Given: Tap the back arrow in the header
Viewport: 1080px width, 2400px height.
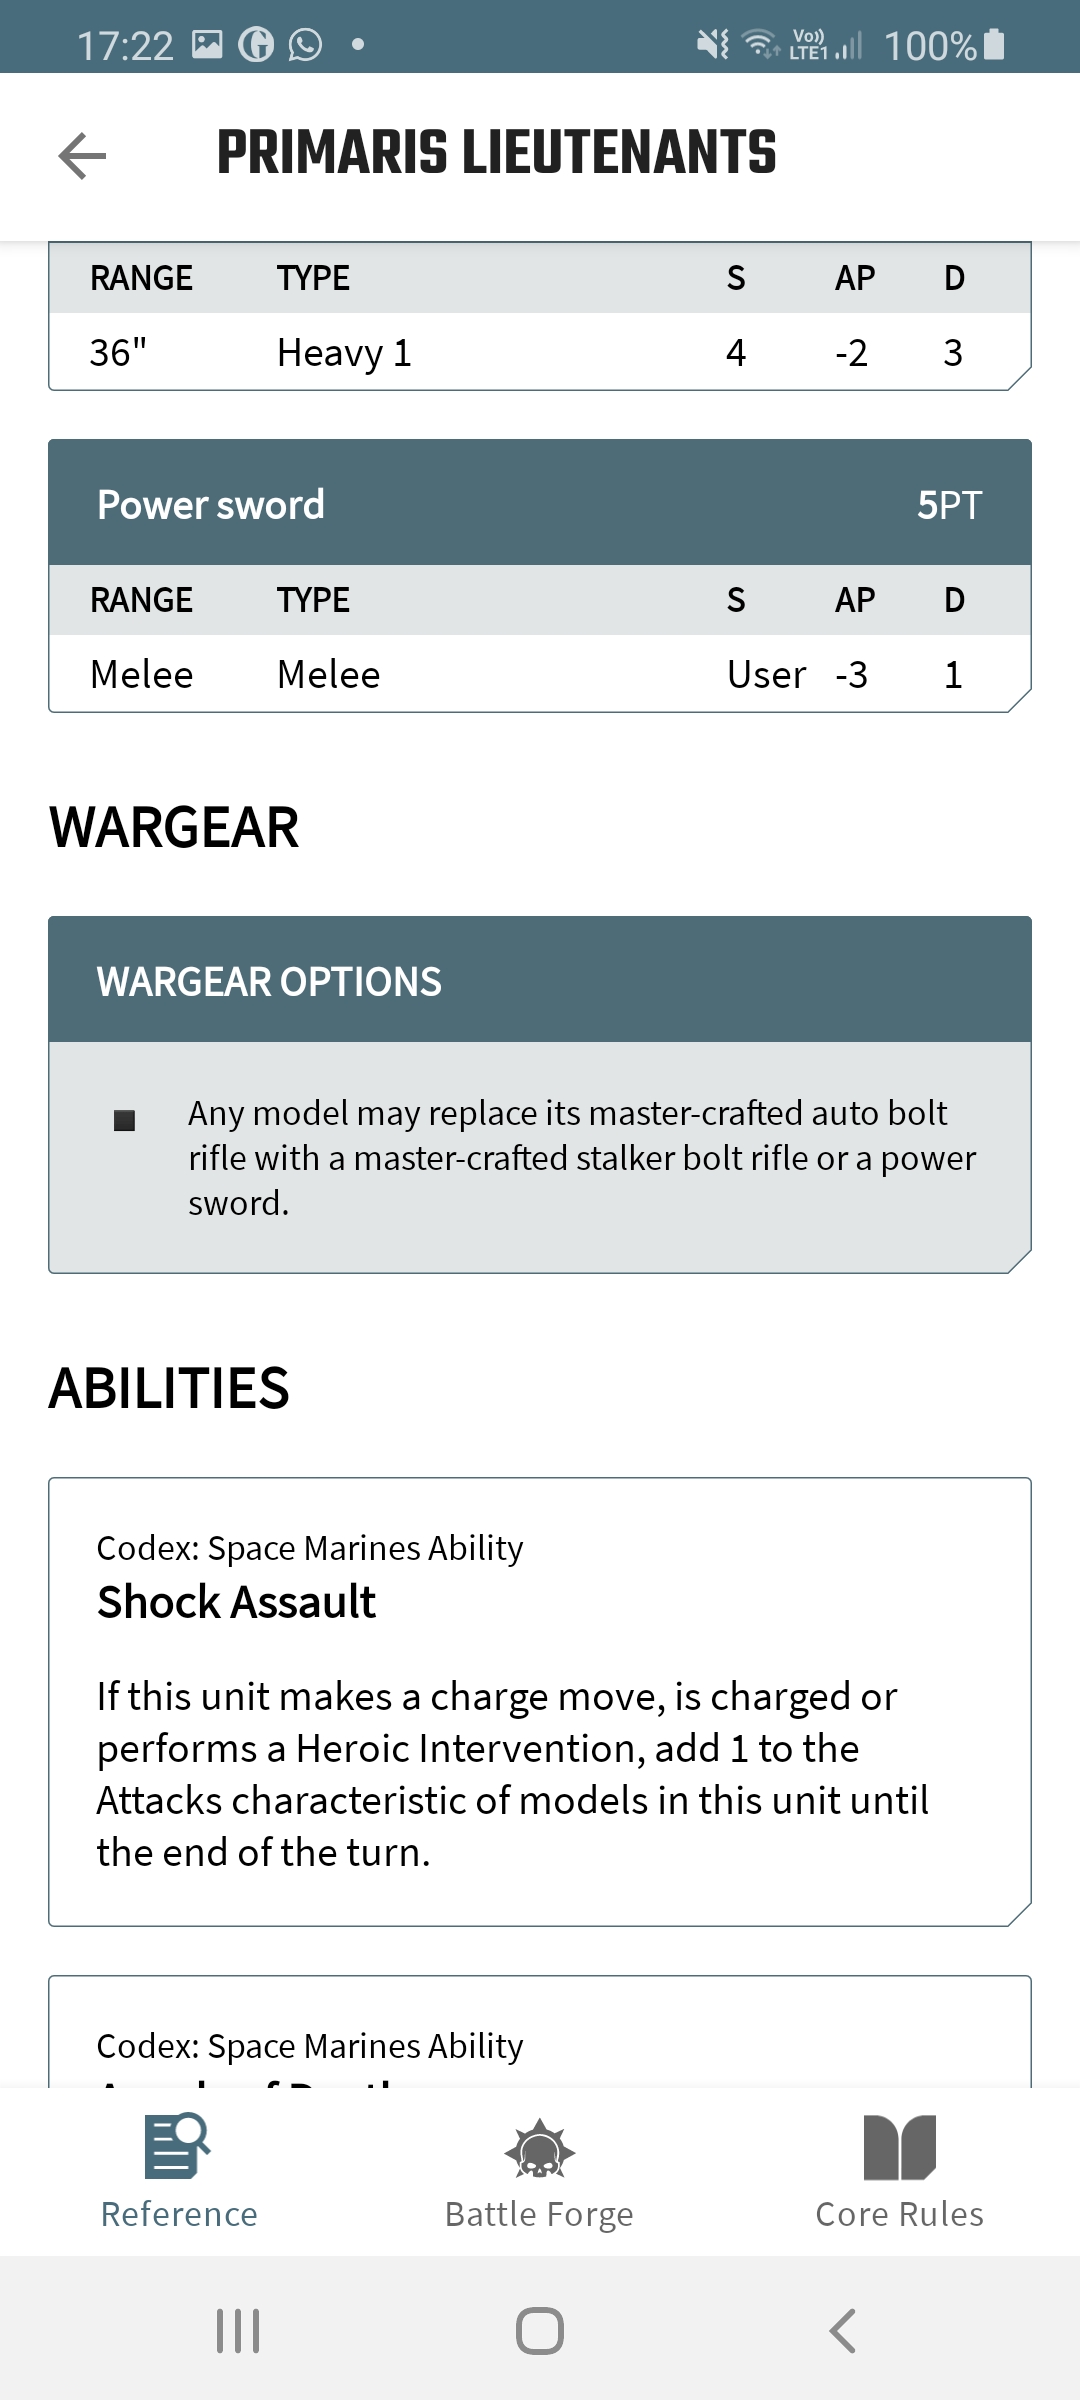Looking at the screenshot, I should pos(82,156).
